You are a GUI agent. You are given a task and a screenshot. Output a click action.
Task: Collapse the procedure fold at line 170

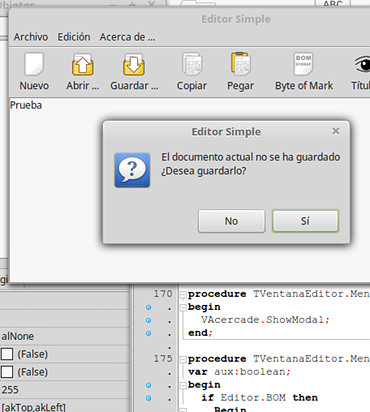(x=183, y=295)
